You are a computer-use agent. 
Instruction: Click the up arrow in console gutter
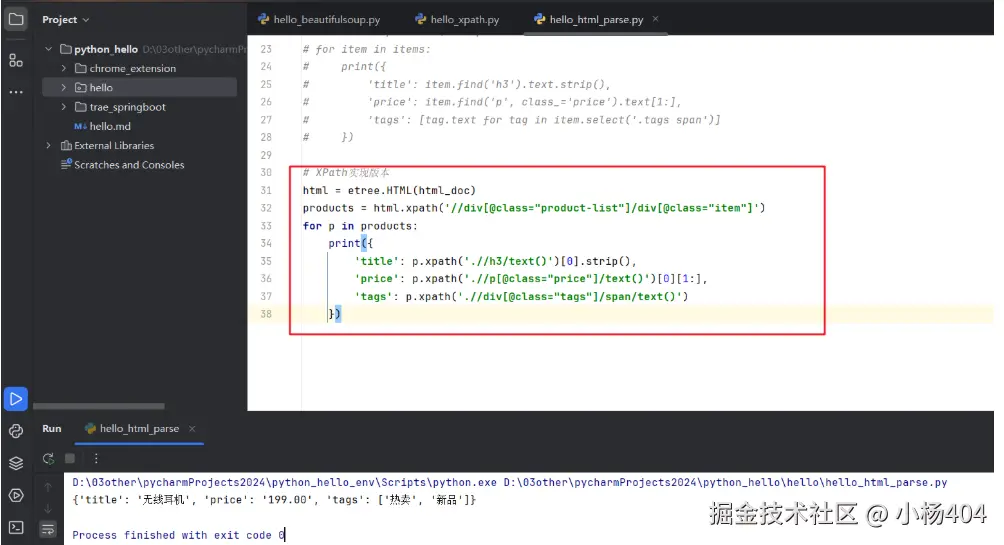coord(48,487)
